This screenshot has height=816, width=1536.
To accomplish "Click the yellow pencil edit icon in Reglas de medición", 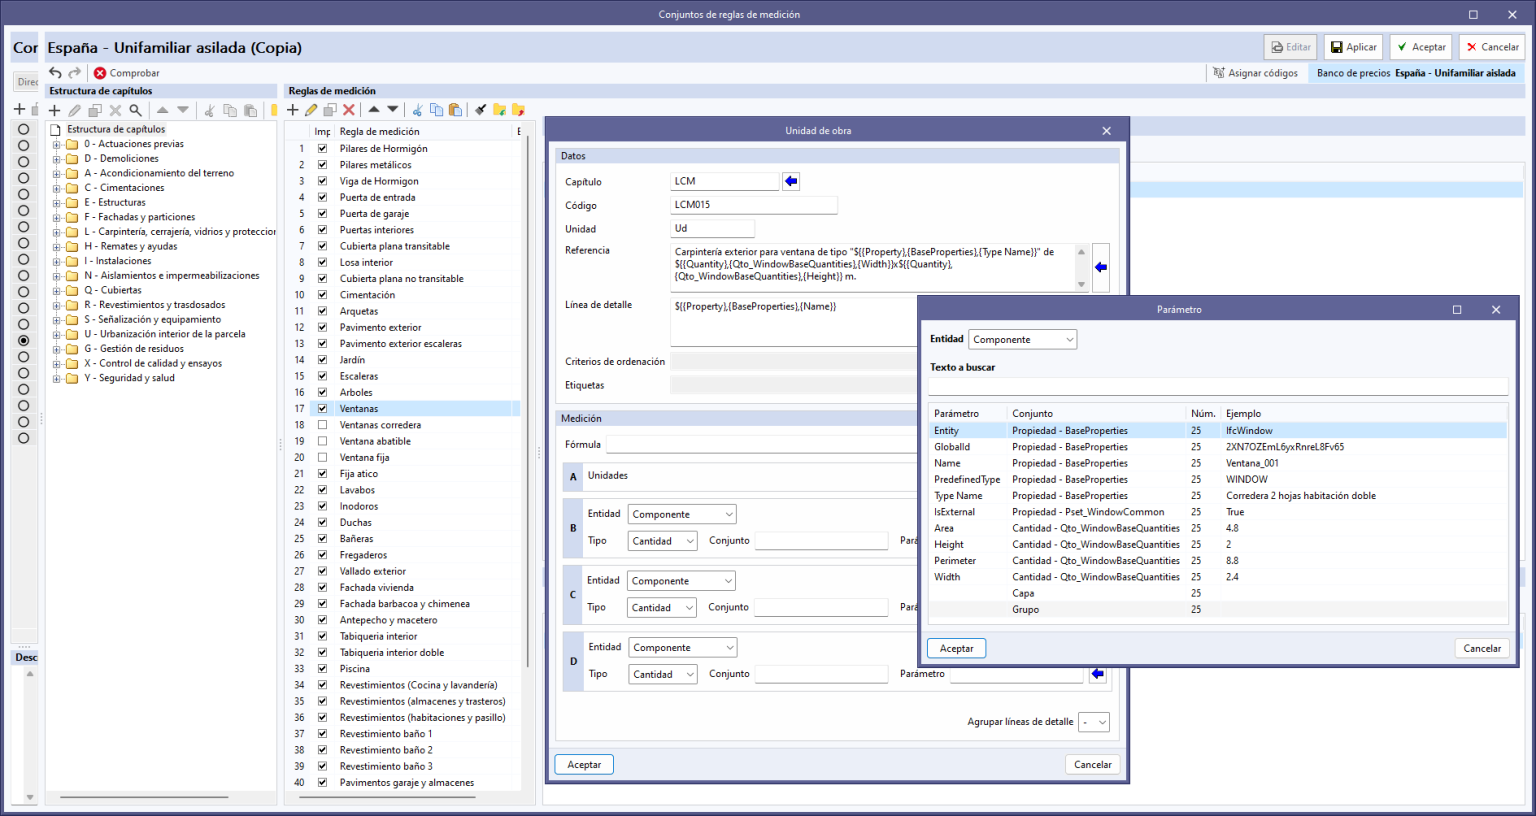I will pos(311,110).
